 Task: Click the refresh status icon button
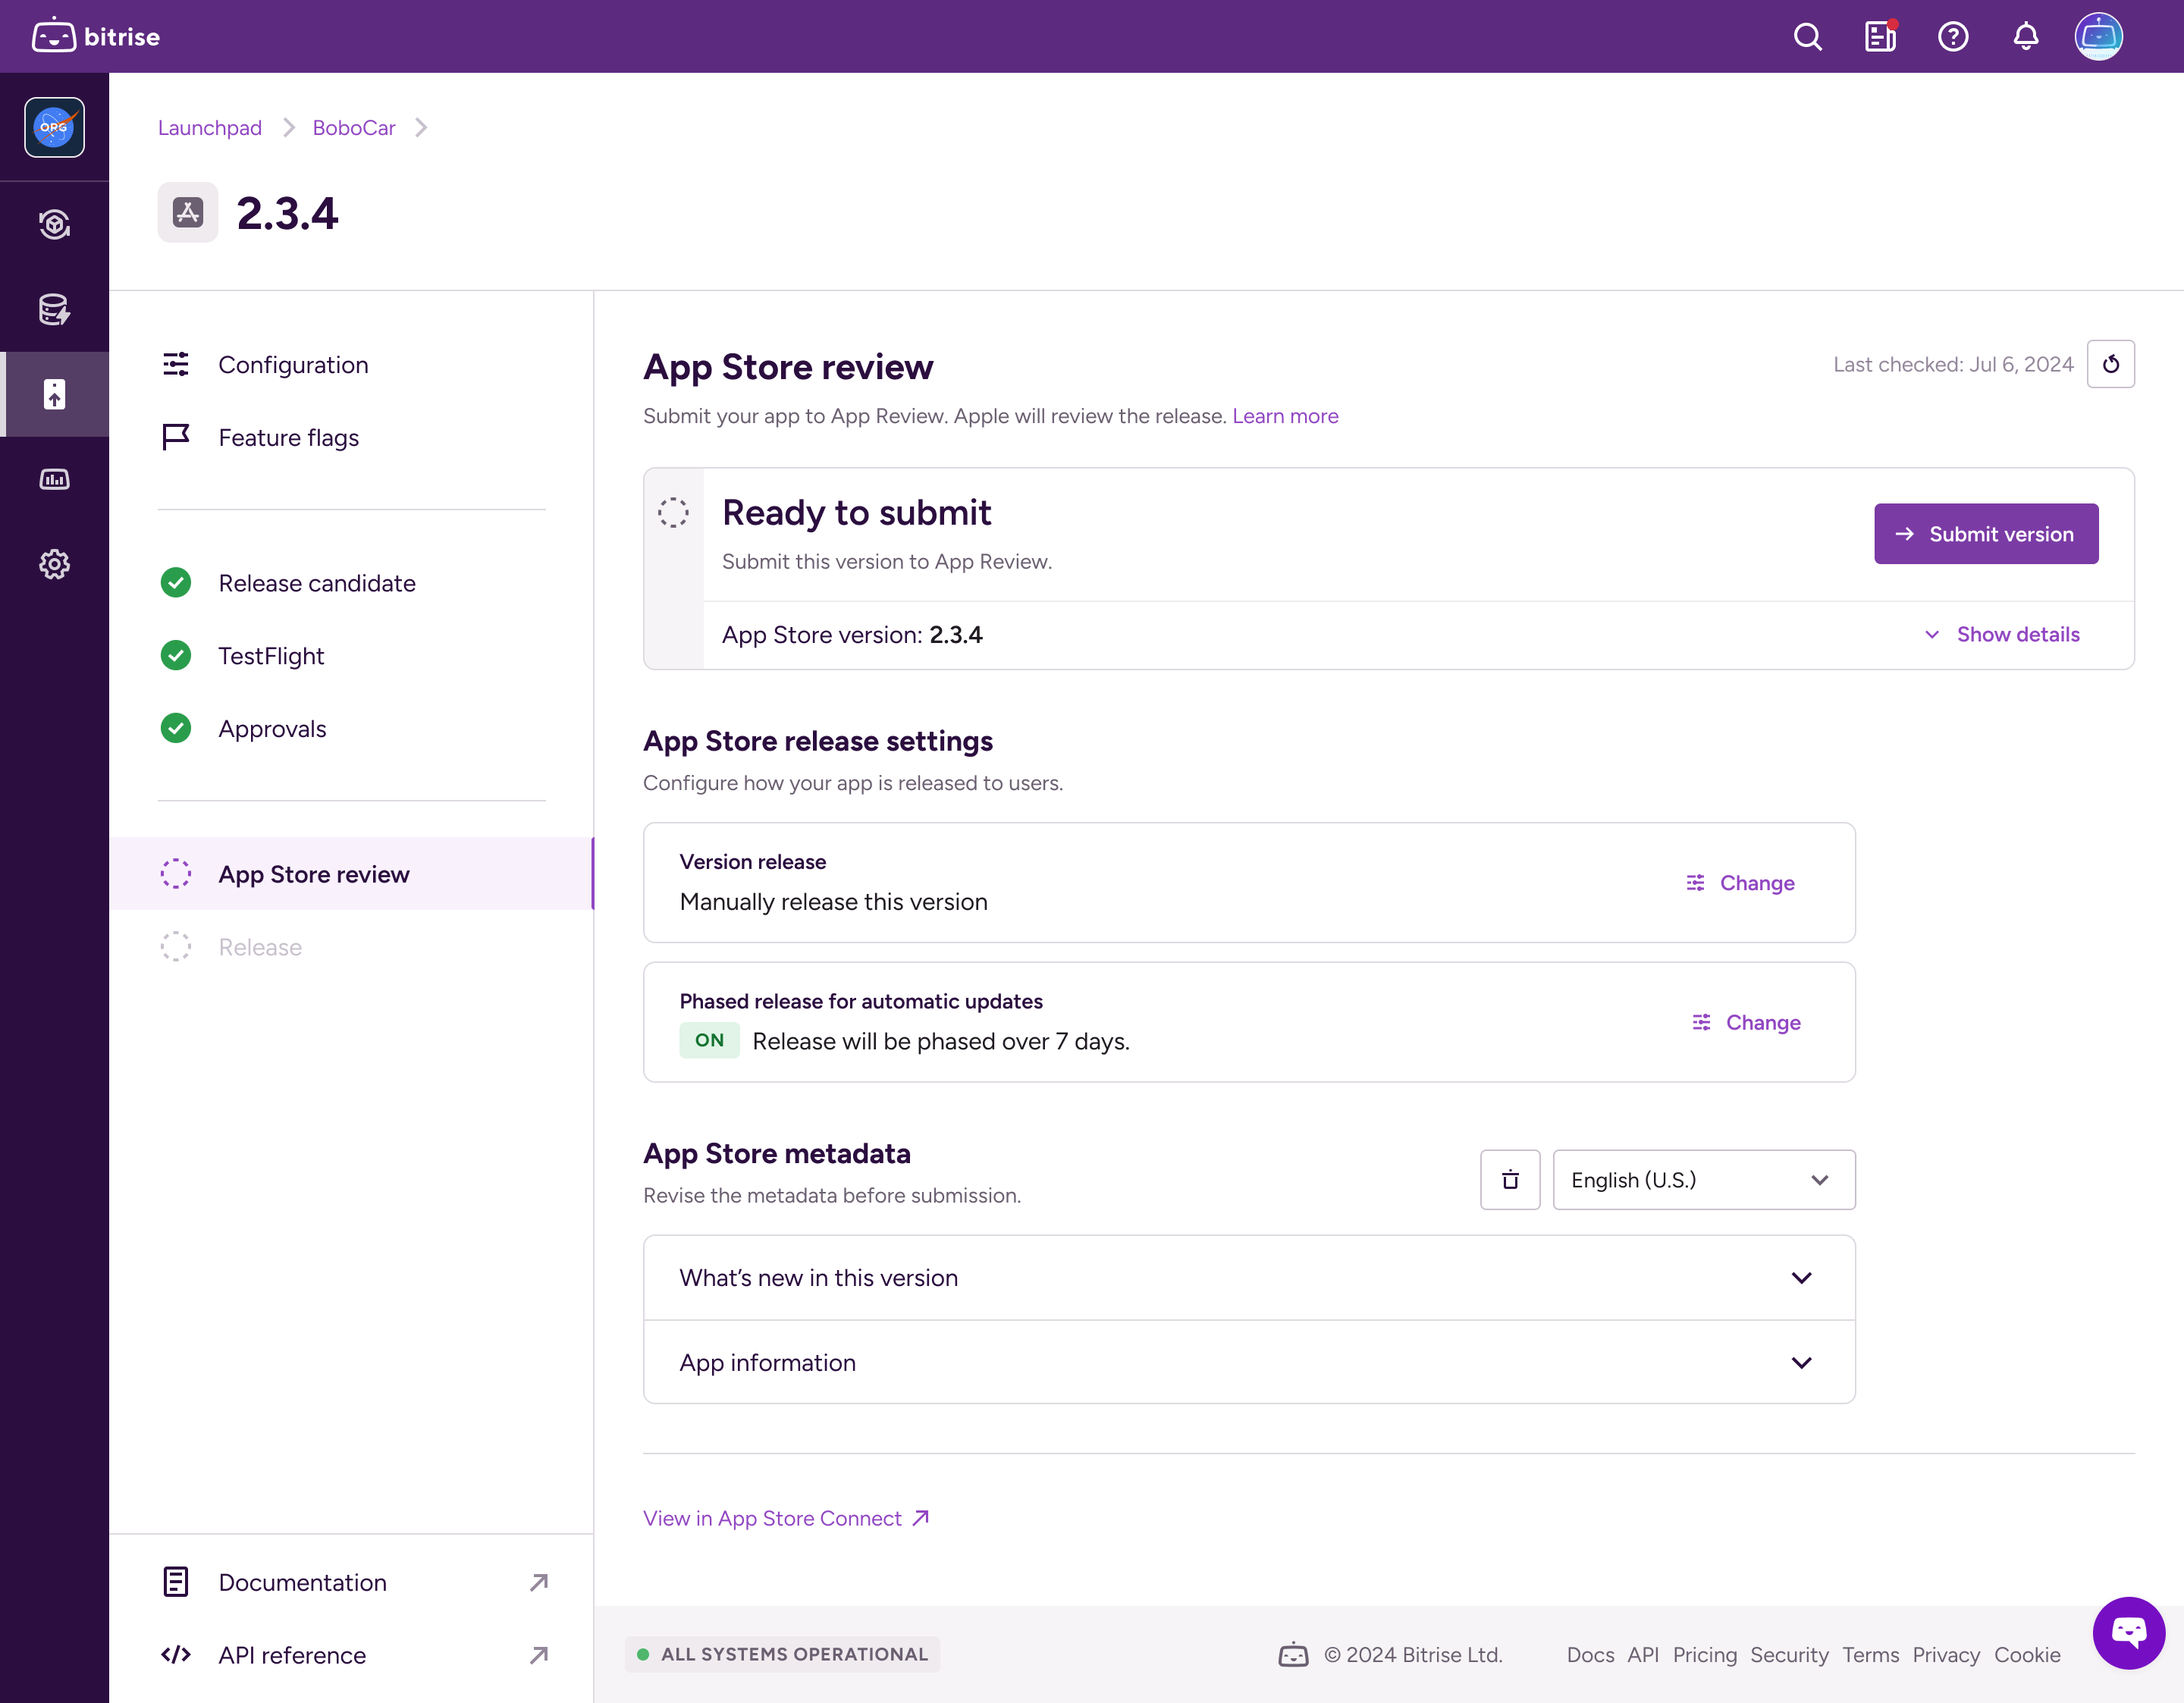tap(2110, 364)
